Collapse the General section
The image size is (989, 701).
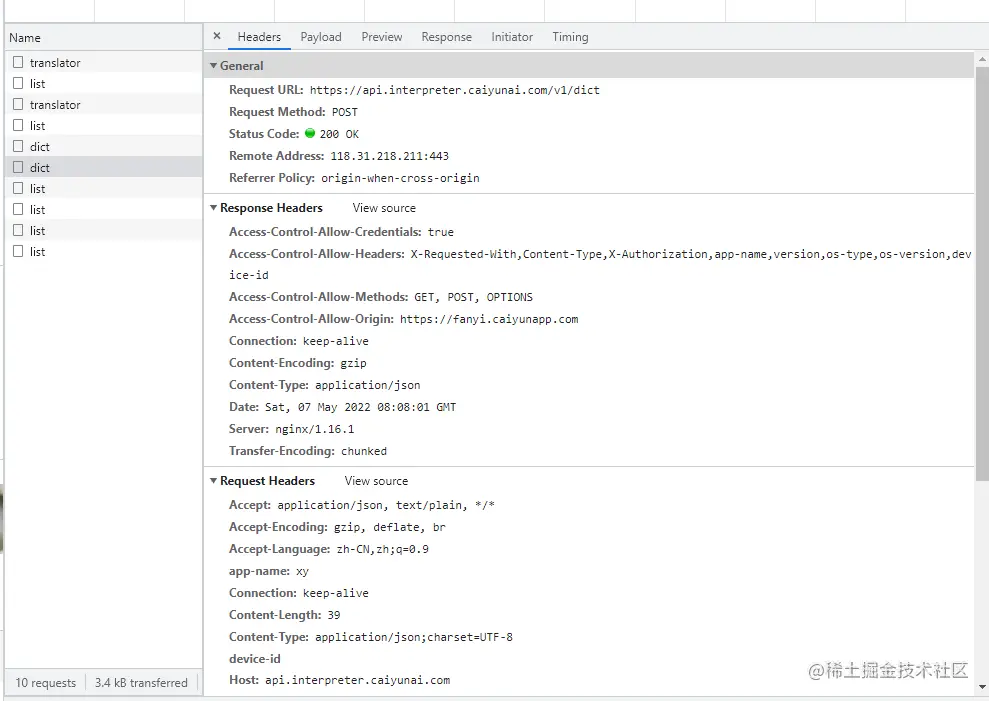[213, 66]
